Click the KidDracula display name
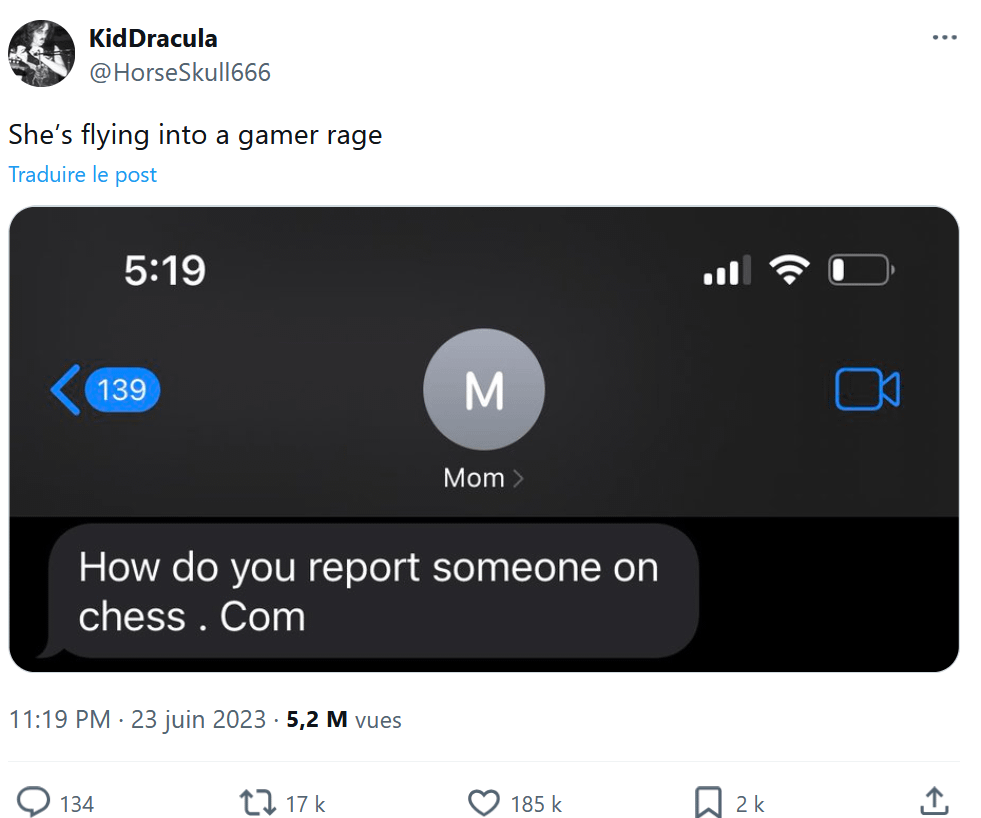 (x=153, y=39)
